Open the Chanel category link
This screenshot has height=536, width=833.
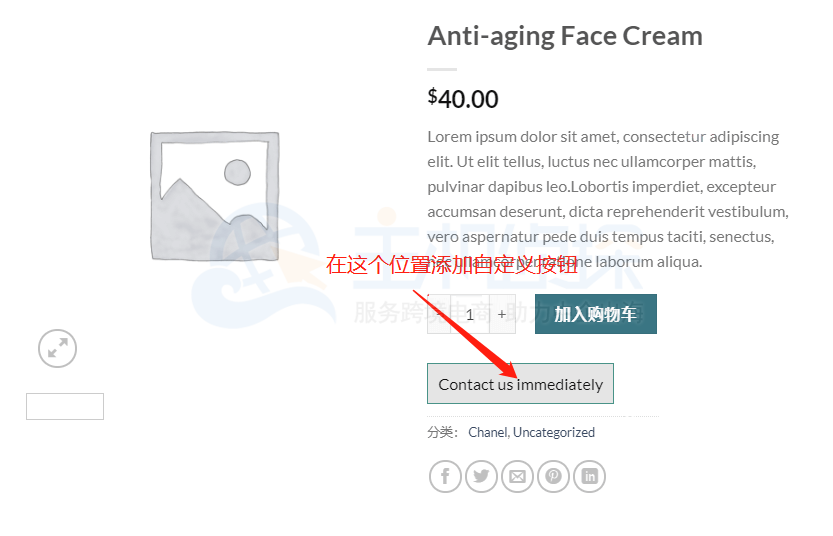pos(487,433)
